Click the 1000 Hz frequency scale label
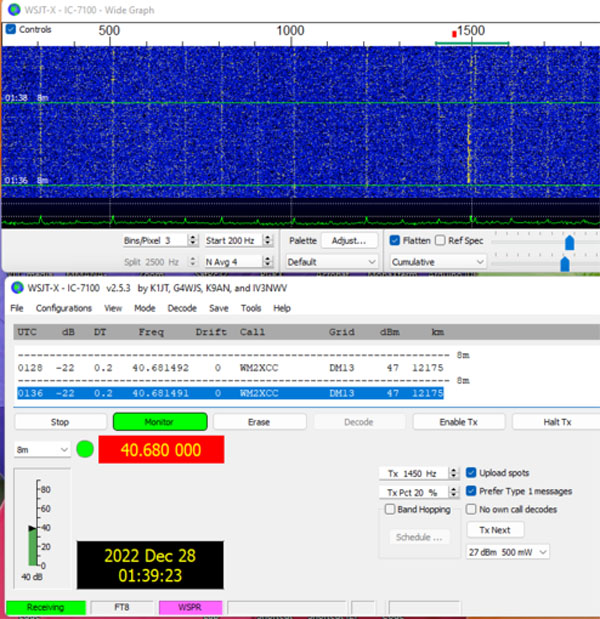600x619 pixels. [290, 30]
